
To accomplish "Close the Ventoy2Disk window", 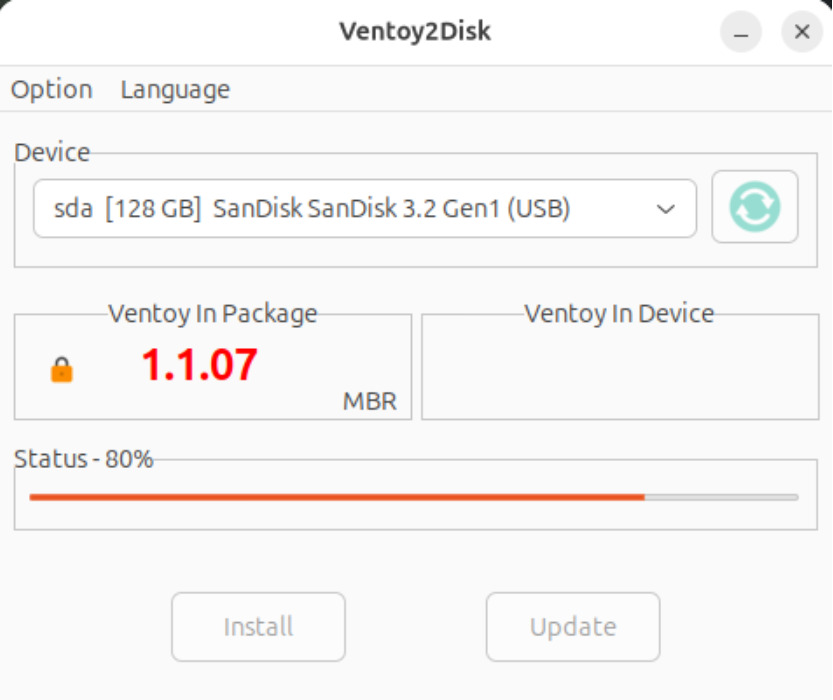I will click(x=801, y=32).
